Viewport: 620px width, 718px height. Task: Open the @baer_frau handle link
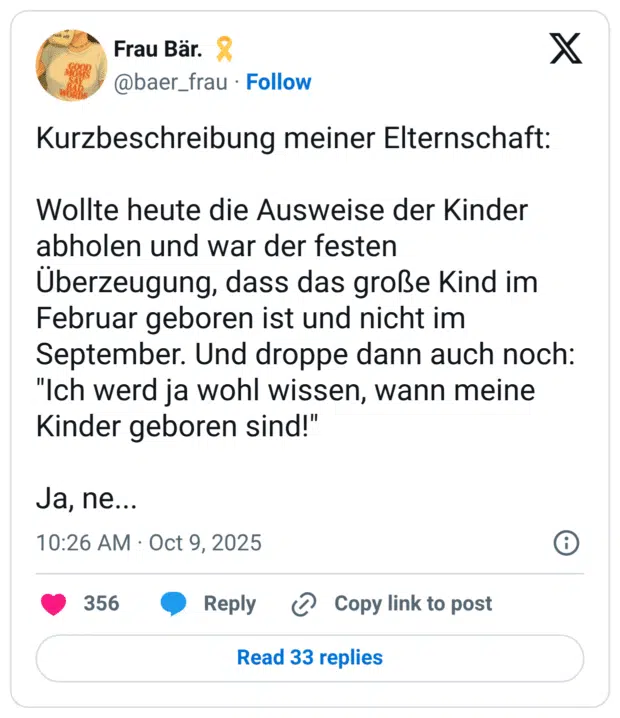pos(172,82)
